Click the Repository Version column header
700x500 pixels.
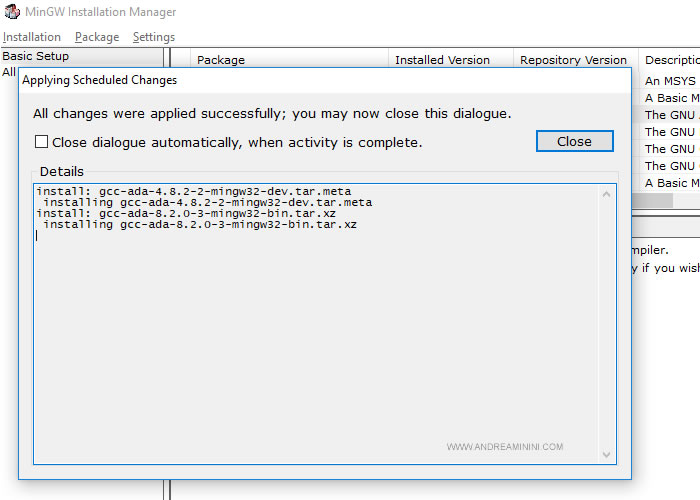(573, 60)
